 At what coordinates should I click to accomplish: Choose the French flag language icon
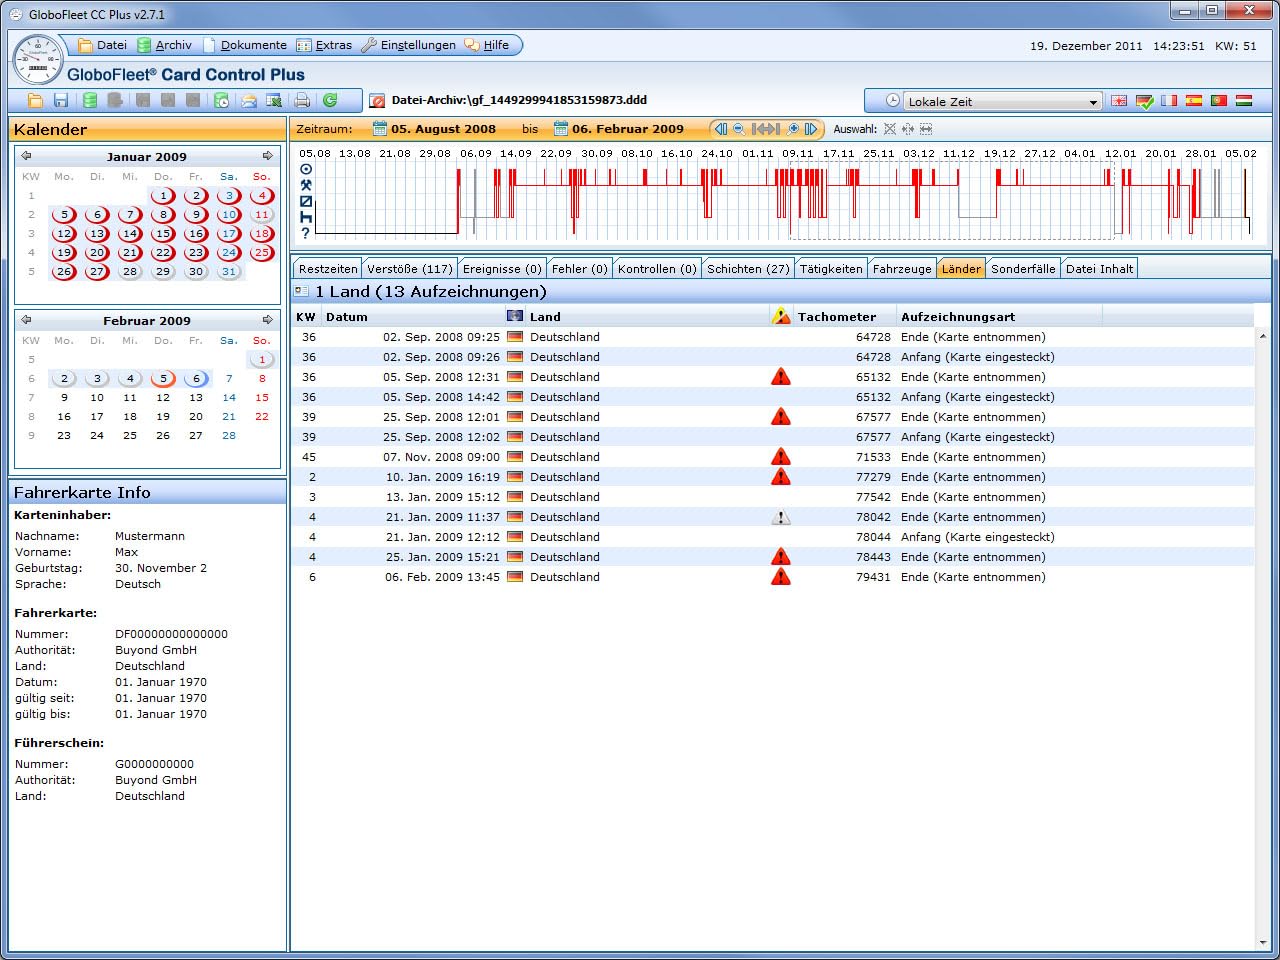coord(1169,101)
